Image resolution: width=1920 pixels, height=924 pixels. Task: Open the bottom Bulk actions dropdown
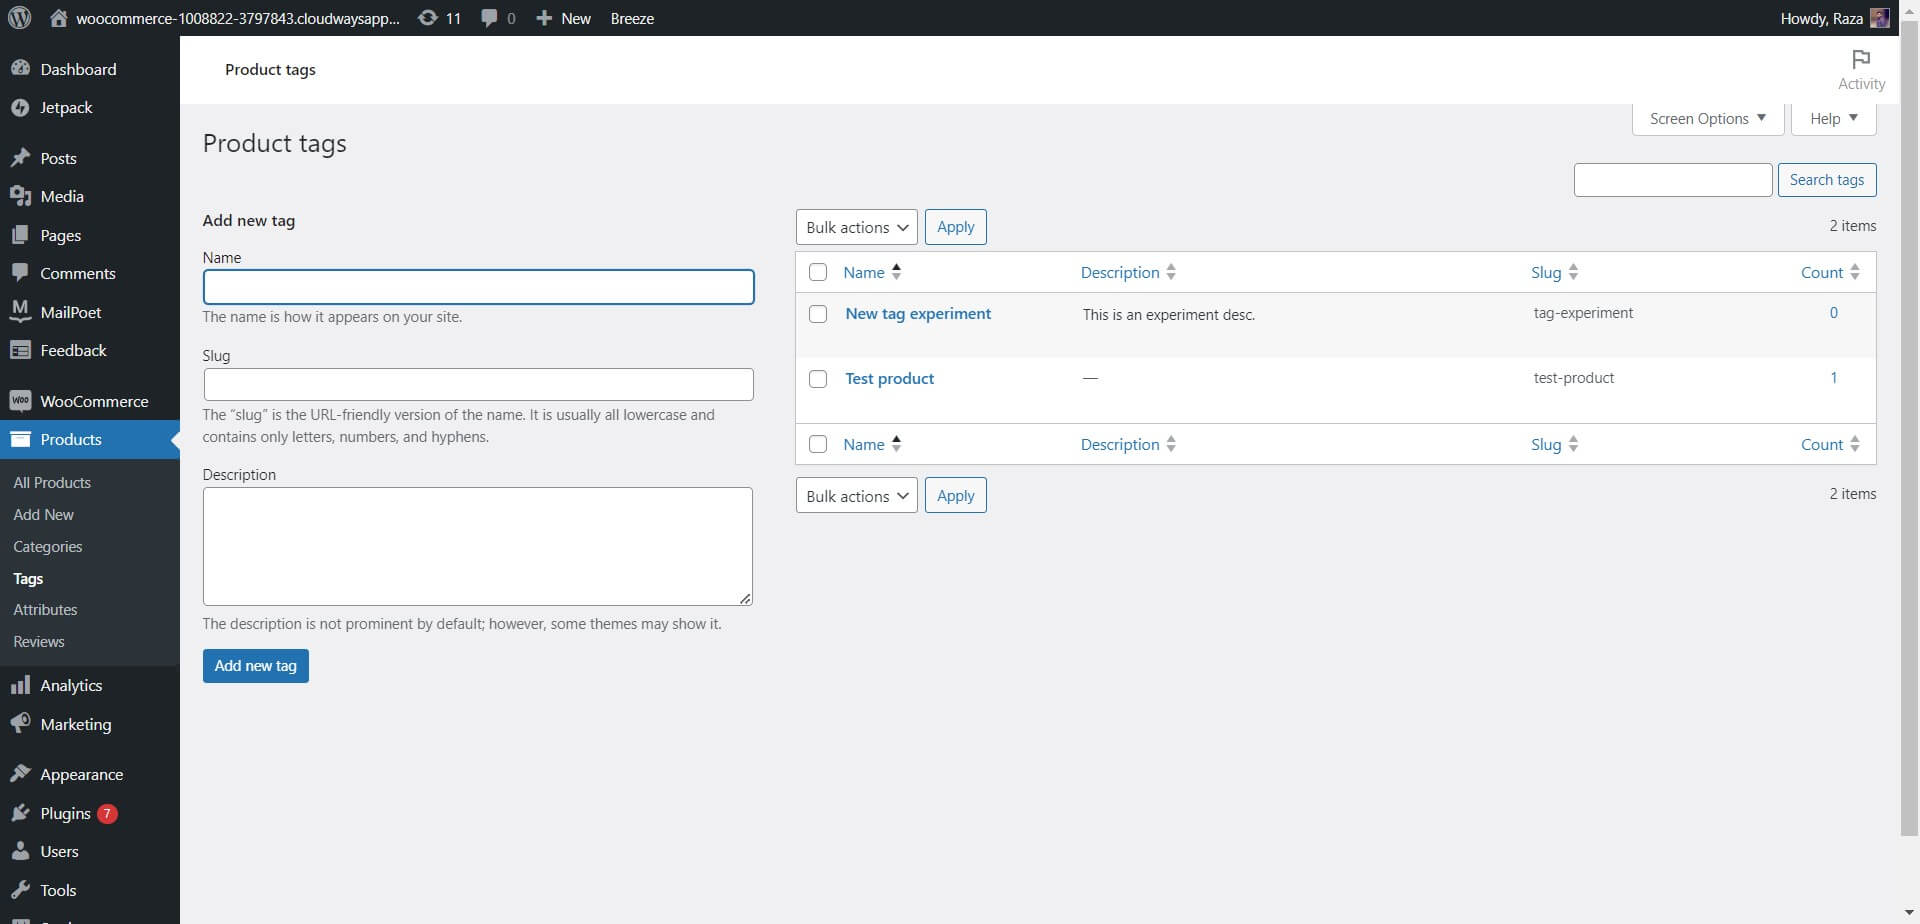[x=857, y=496]
